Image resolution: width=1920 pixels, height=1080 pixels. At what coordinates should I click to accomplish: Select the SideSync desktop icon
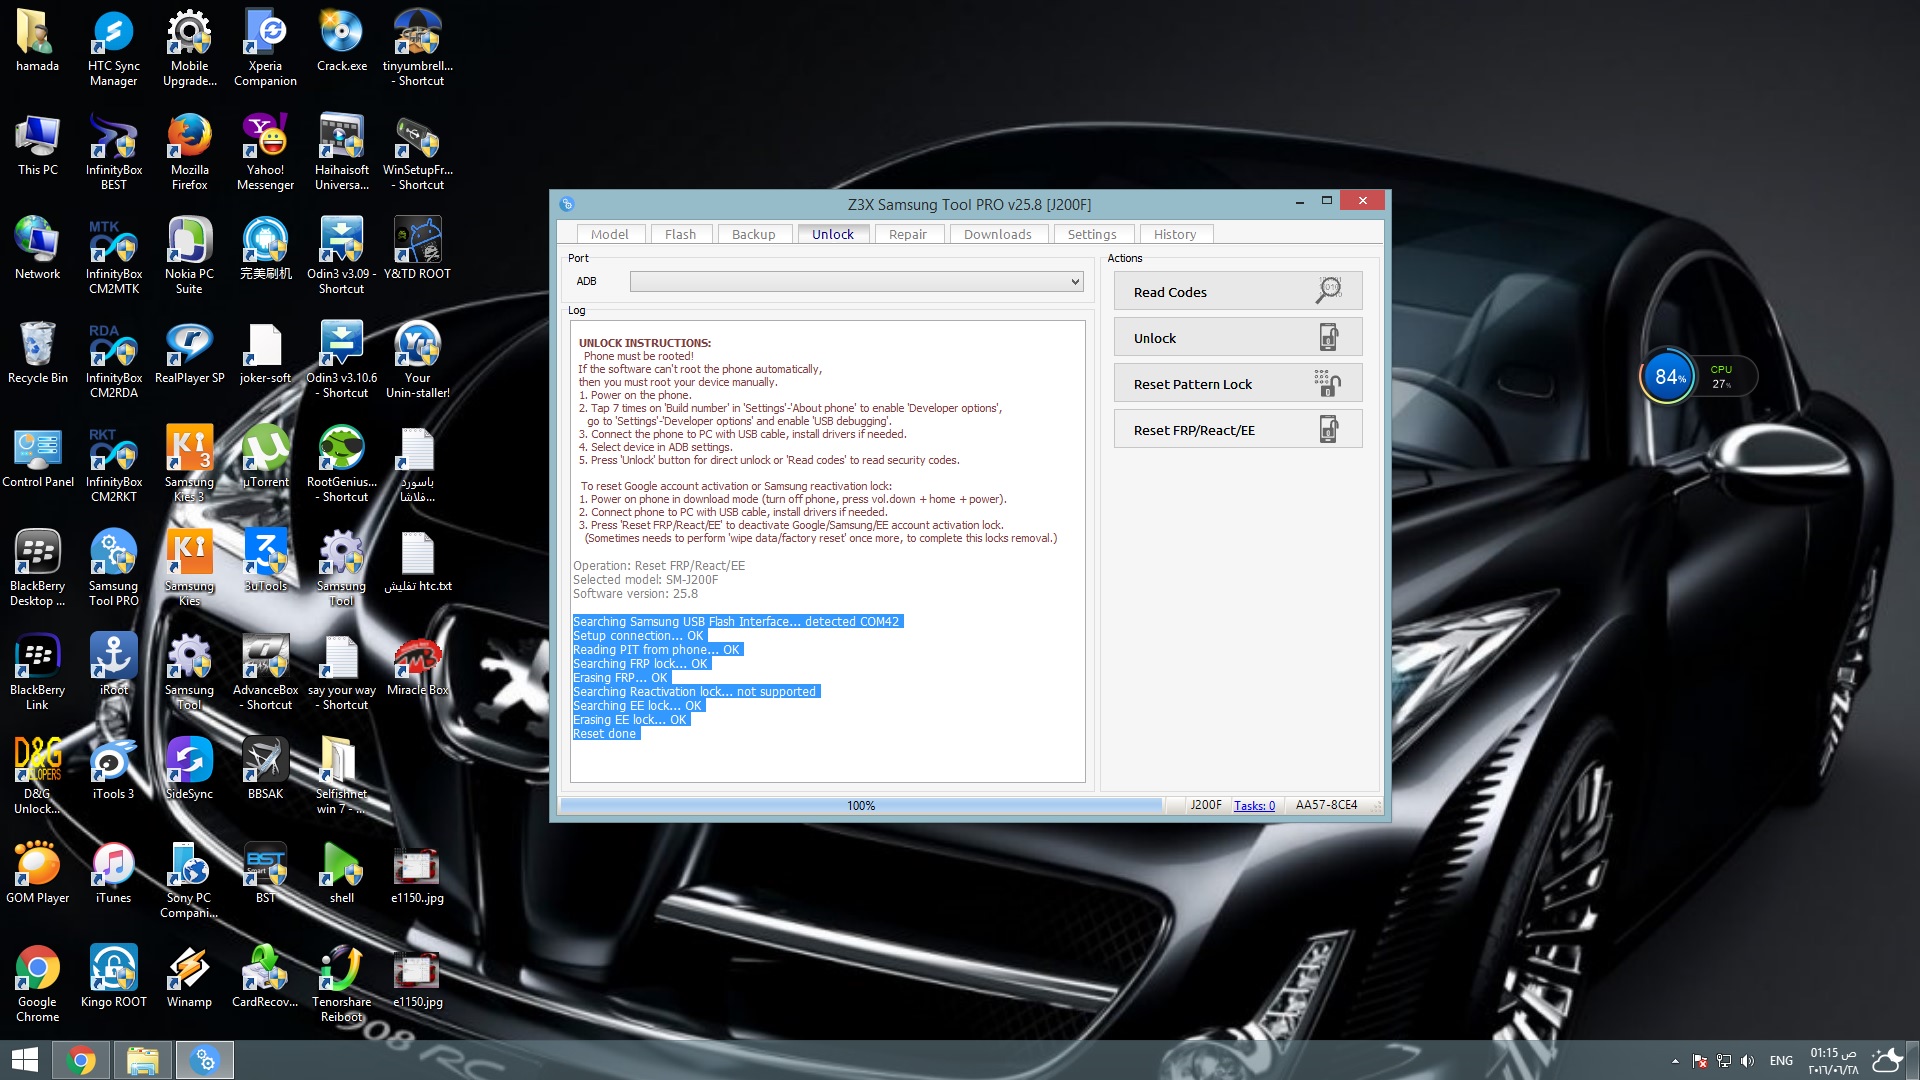(189, 770)
